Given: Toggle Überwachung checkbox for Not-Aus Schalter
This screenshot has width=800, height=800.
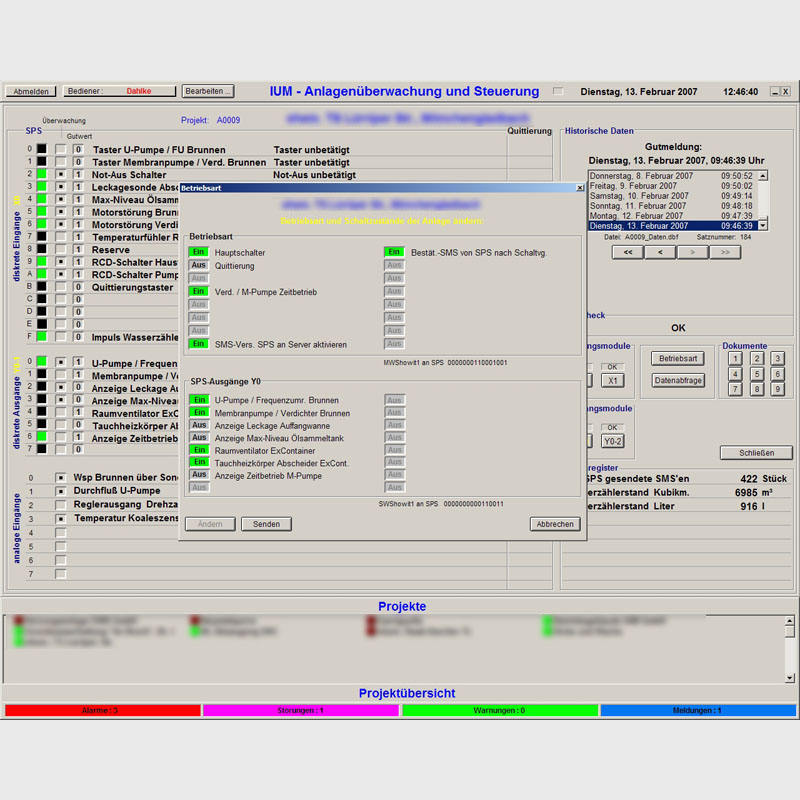Looking at the screenshot, I should click(x=61, y=175).
